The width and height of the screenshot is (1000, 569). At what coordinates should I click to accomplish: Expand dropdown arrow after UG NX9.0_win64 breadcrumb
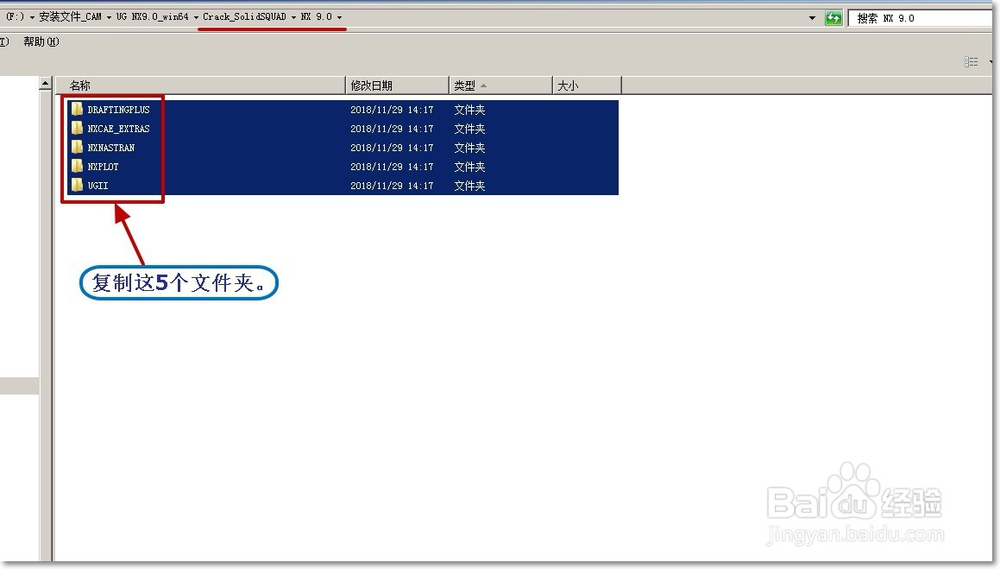(x=196, y=17)
